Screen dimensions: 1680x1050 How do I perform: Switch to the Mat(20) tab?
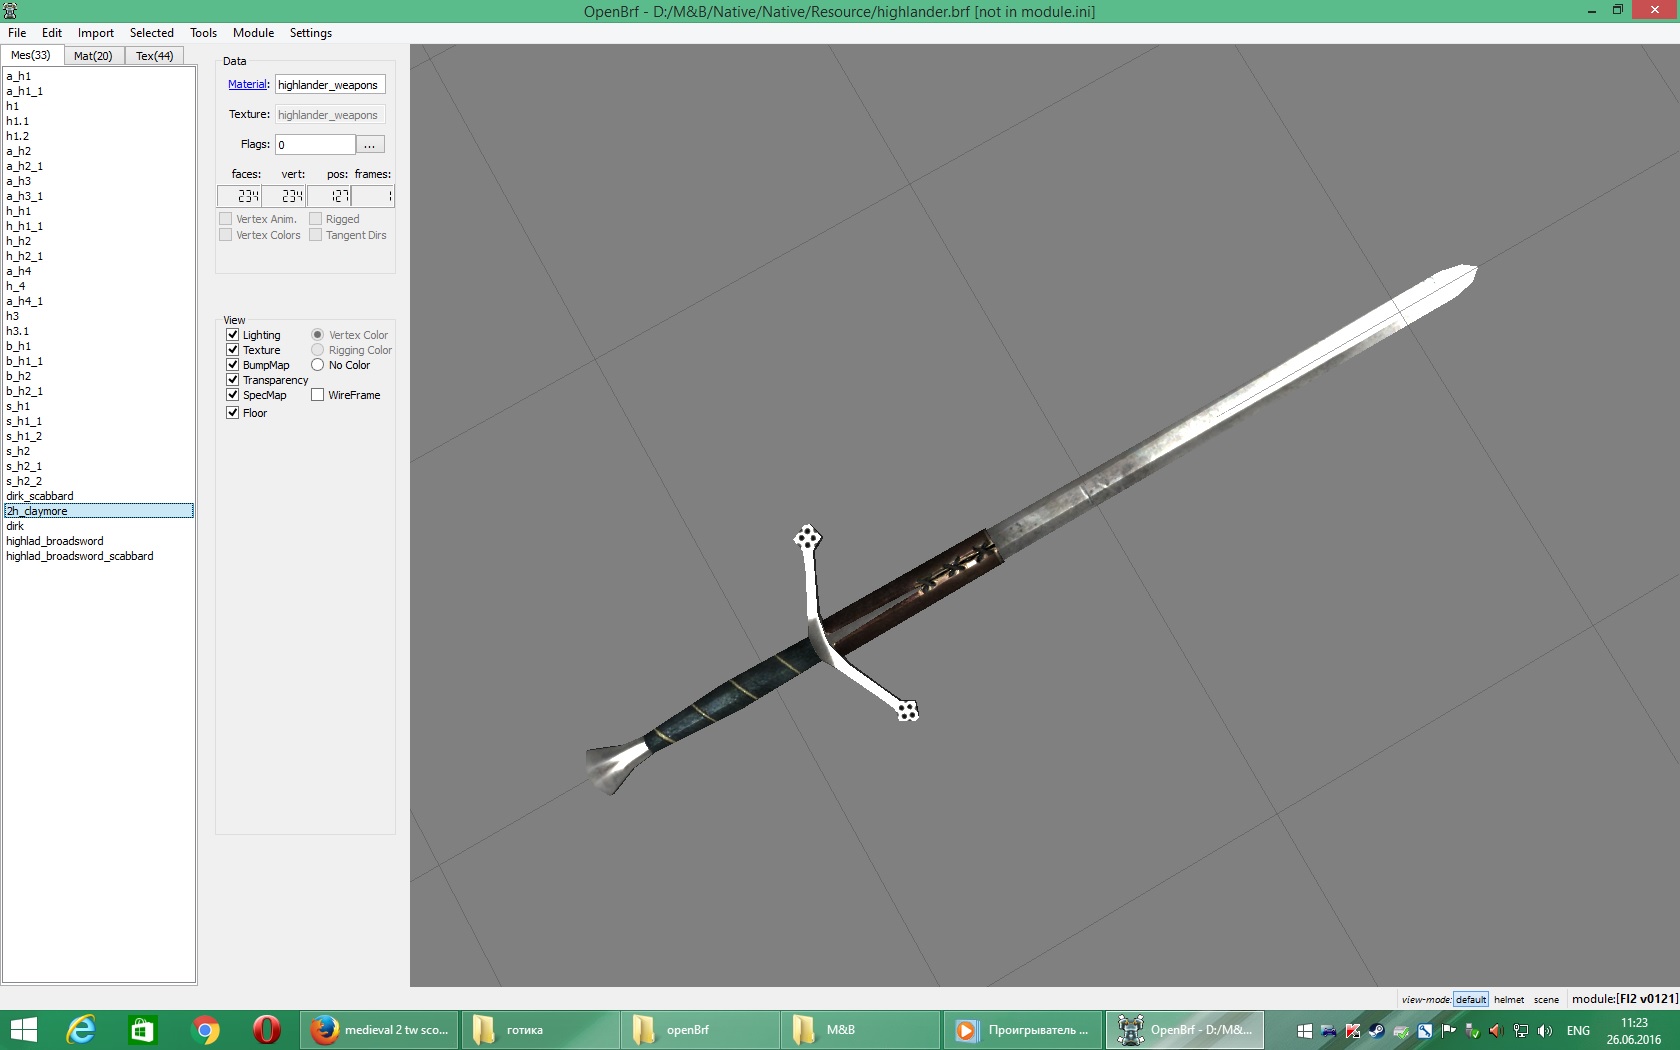coord(93,56)
